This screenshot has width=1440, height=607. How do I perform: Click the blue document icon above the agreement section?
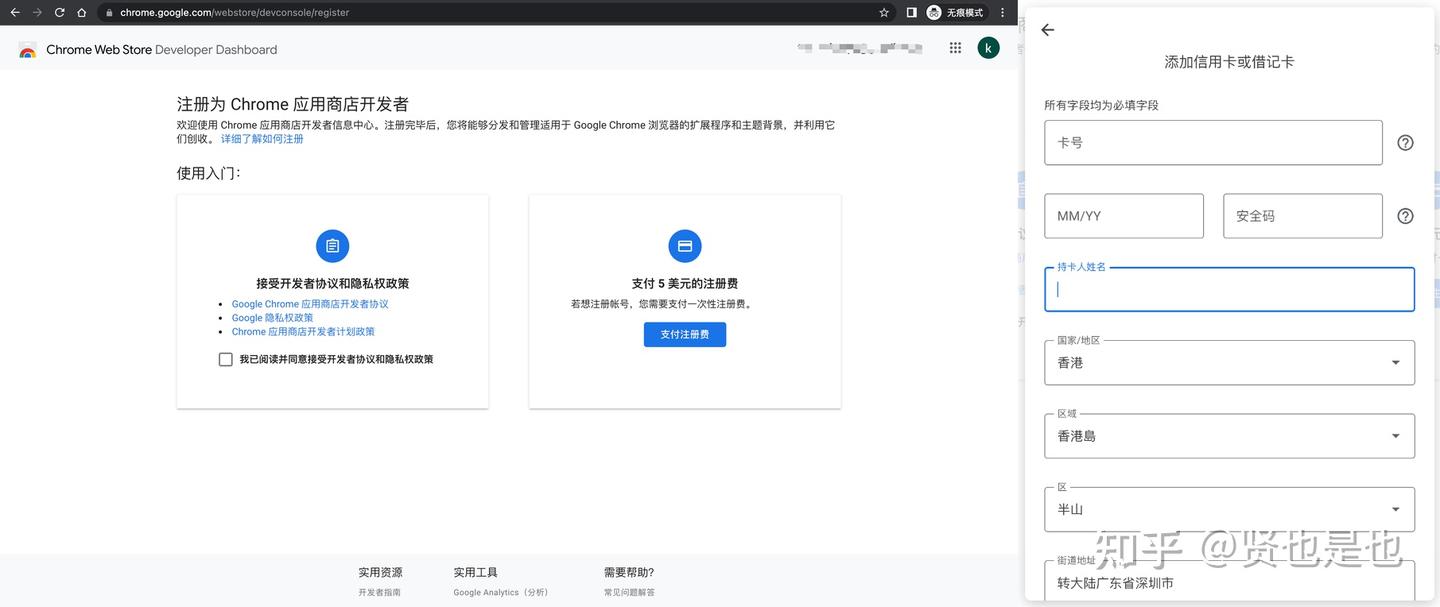click(x=332, y=245)
